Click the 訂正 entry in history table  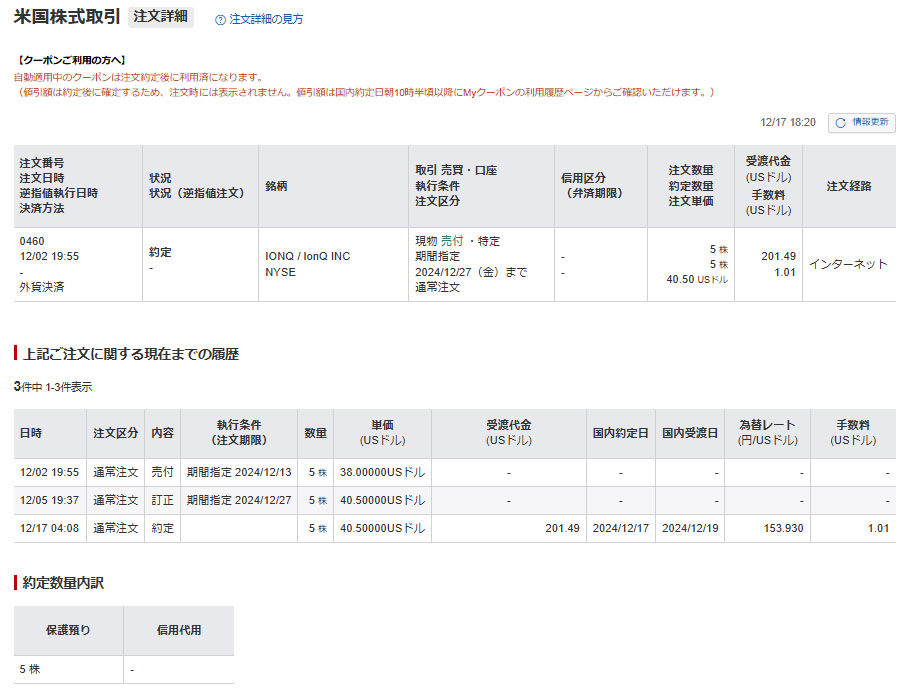[x=162, y=500]
